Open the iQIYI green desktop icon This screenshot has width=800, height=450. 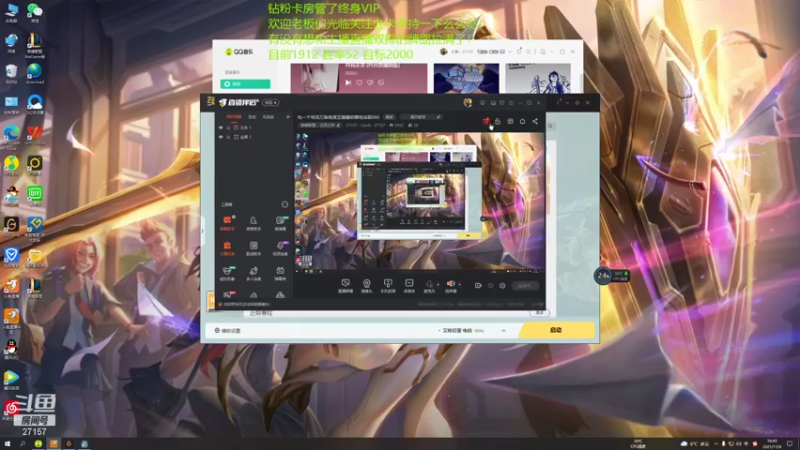(35, 195)
